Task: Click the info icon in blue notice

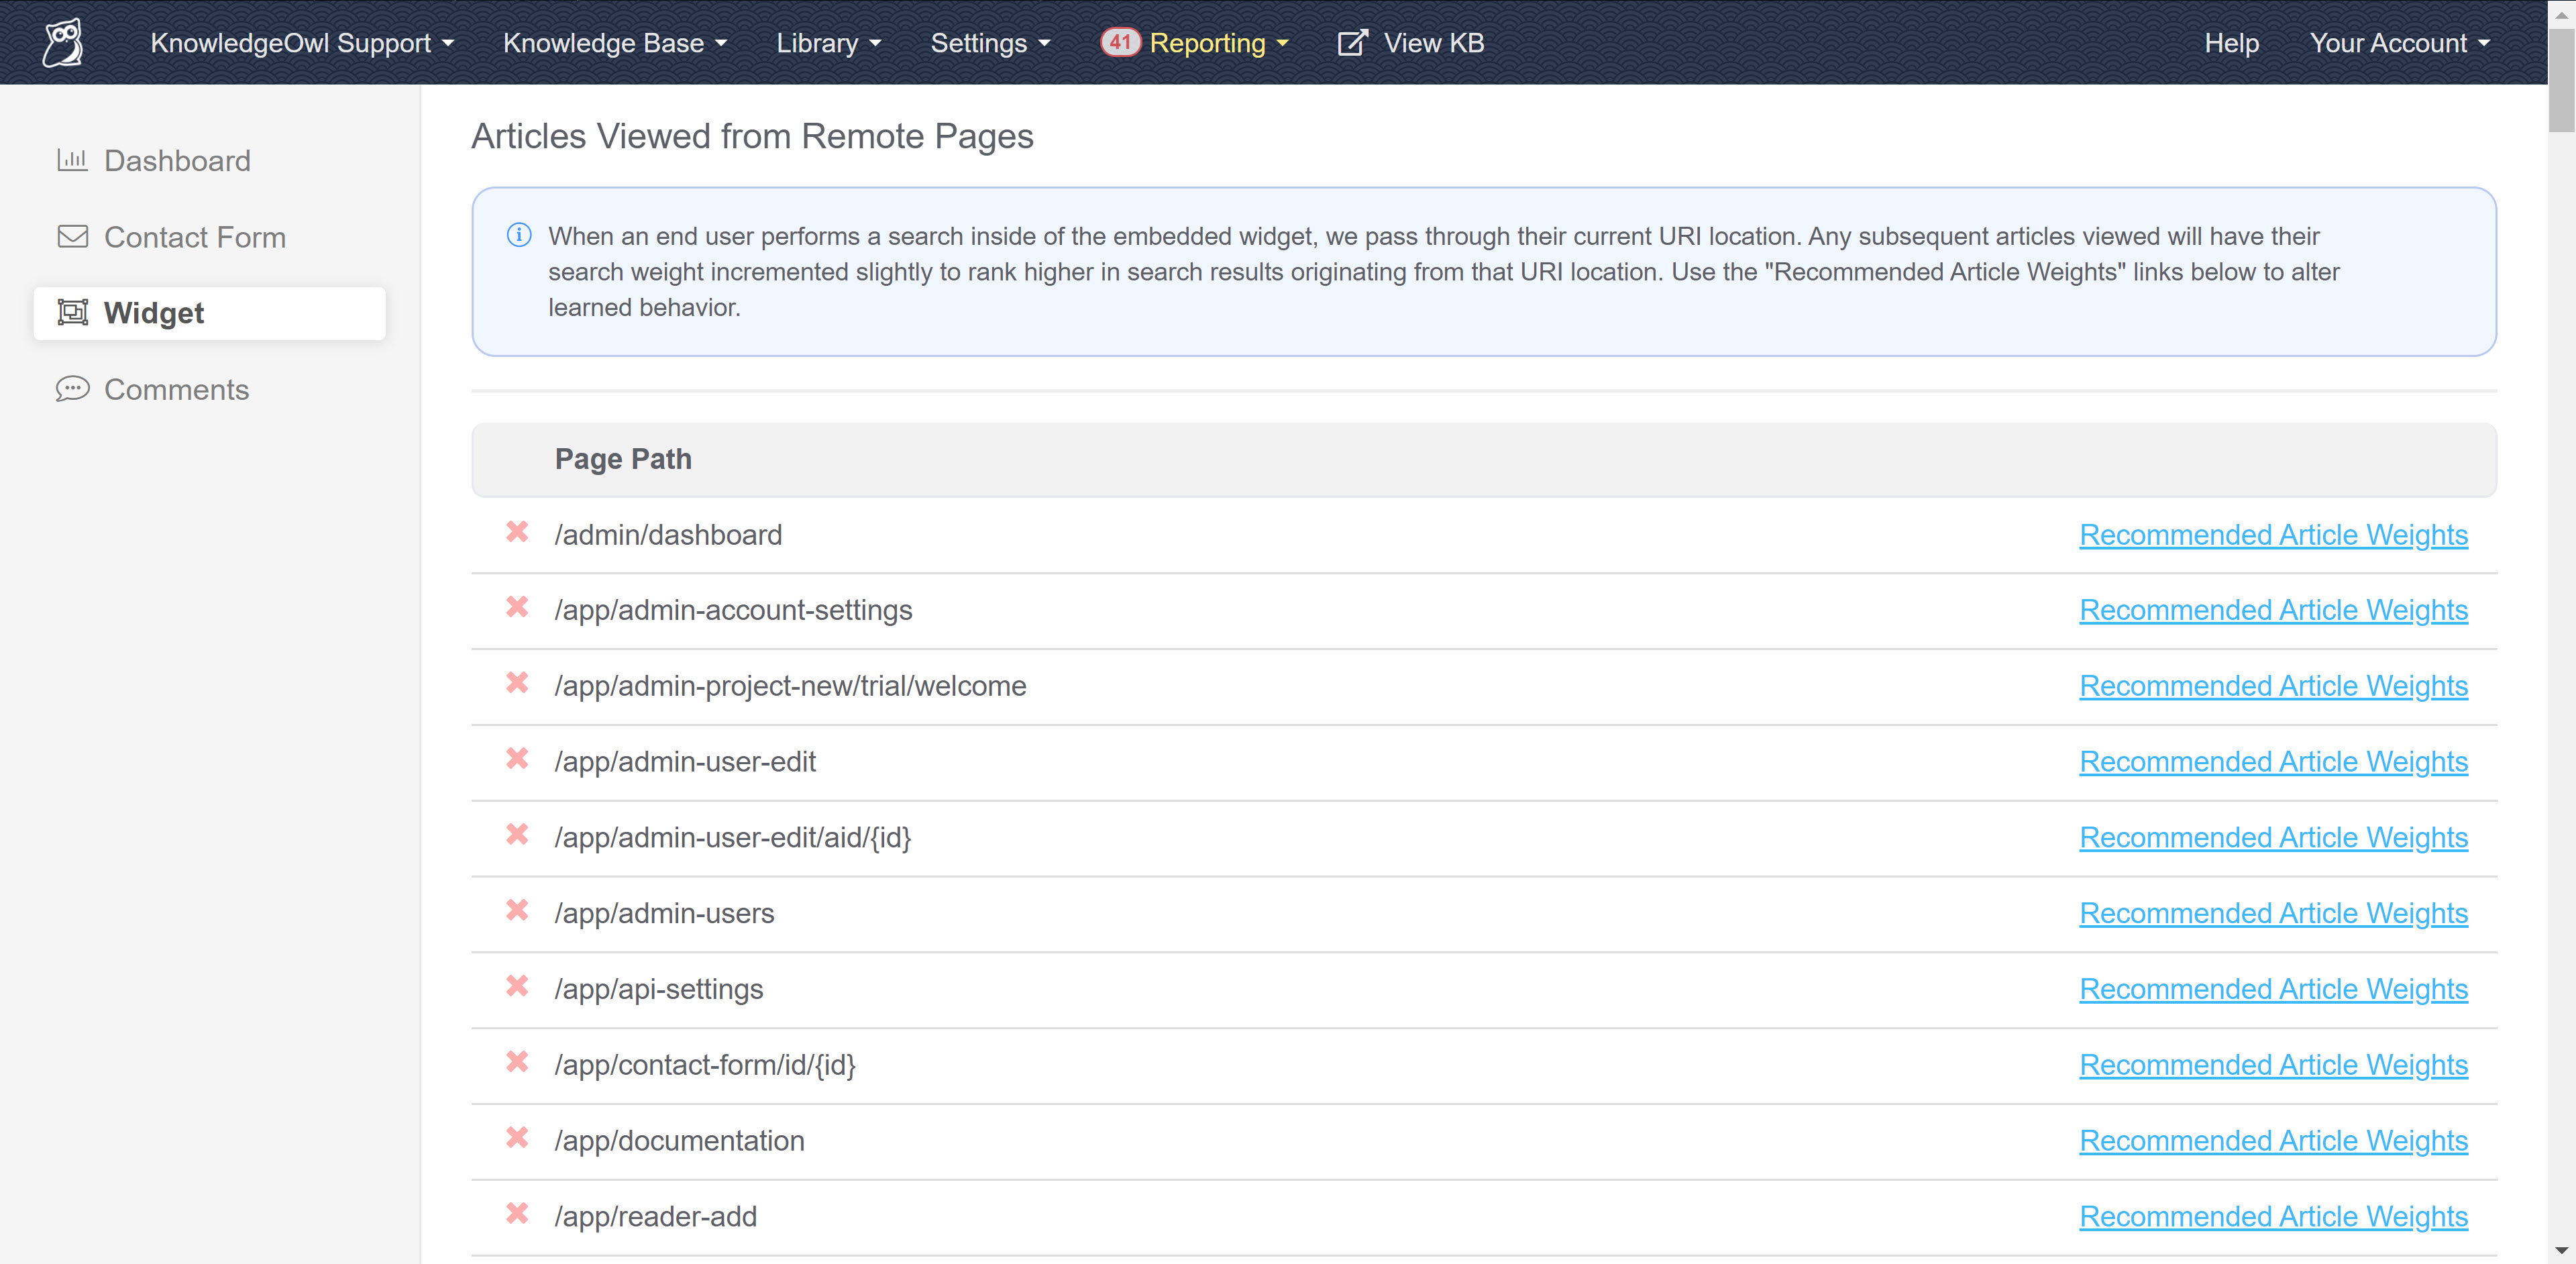Action: [519, 235]
